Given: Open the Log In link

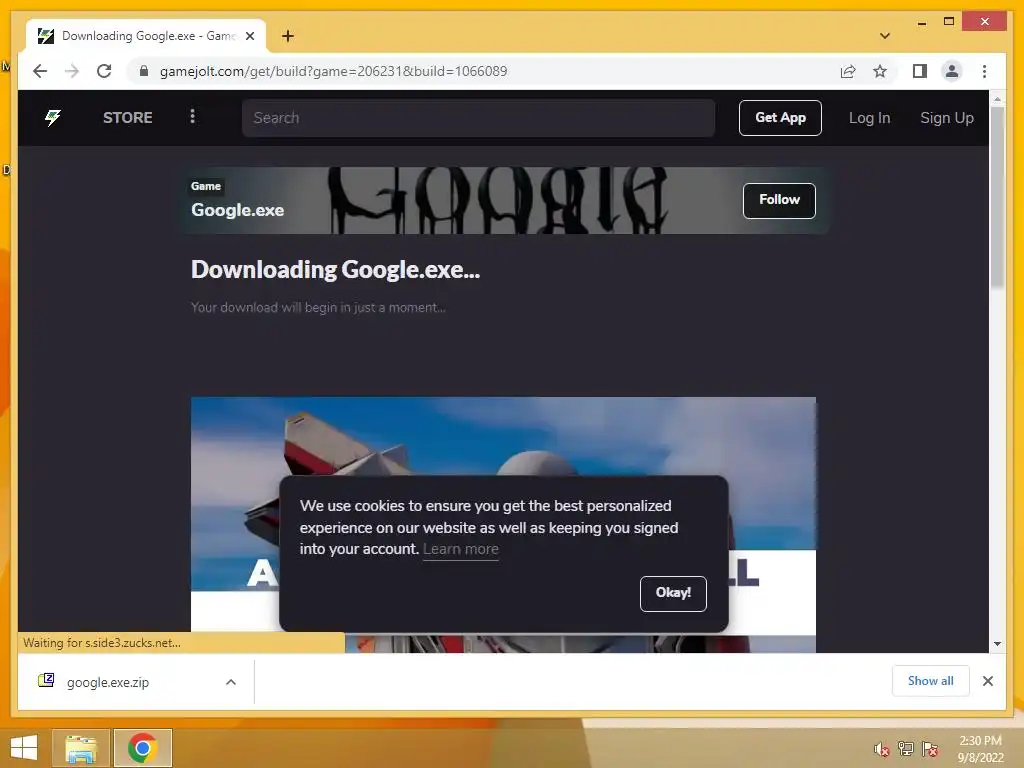Looking at the screenshot, I should (x=869, y=118).
